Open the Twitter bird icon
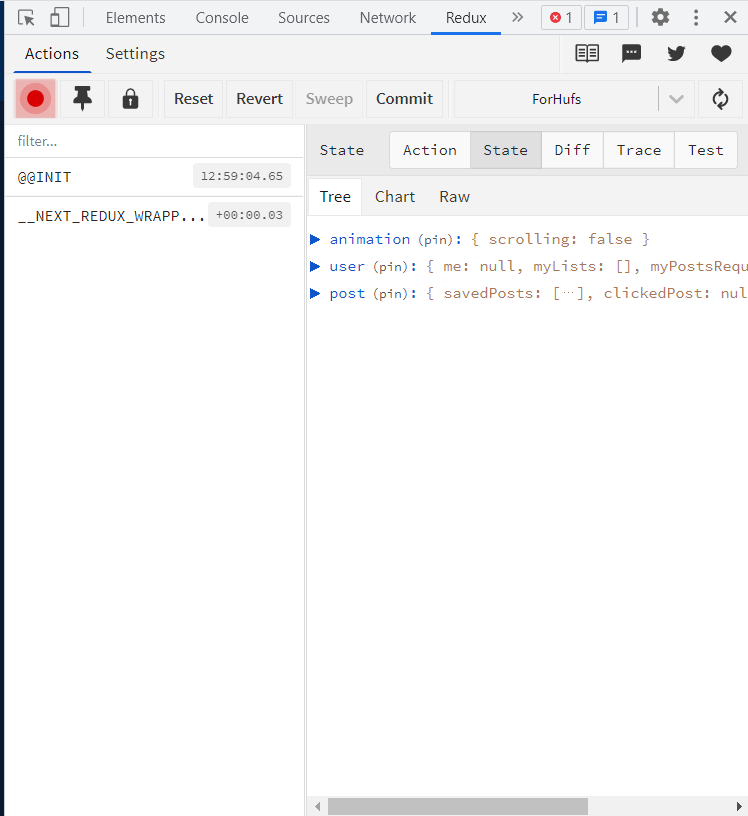 click(676, 54)
